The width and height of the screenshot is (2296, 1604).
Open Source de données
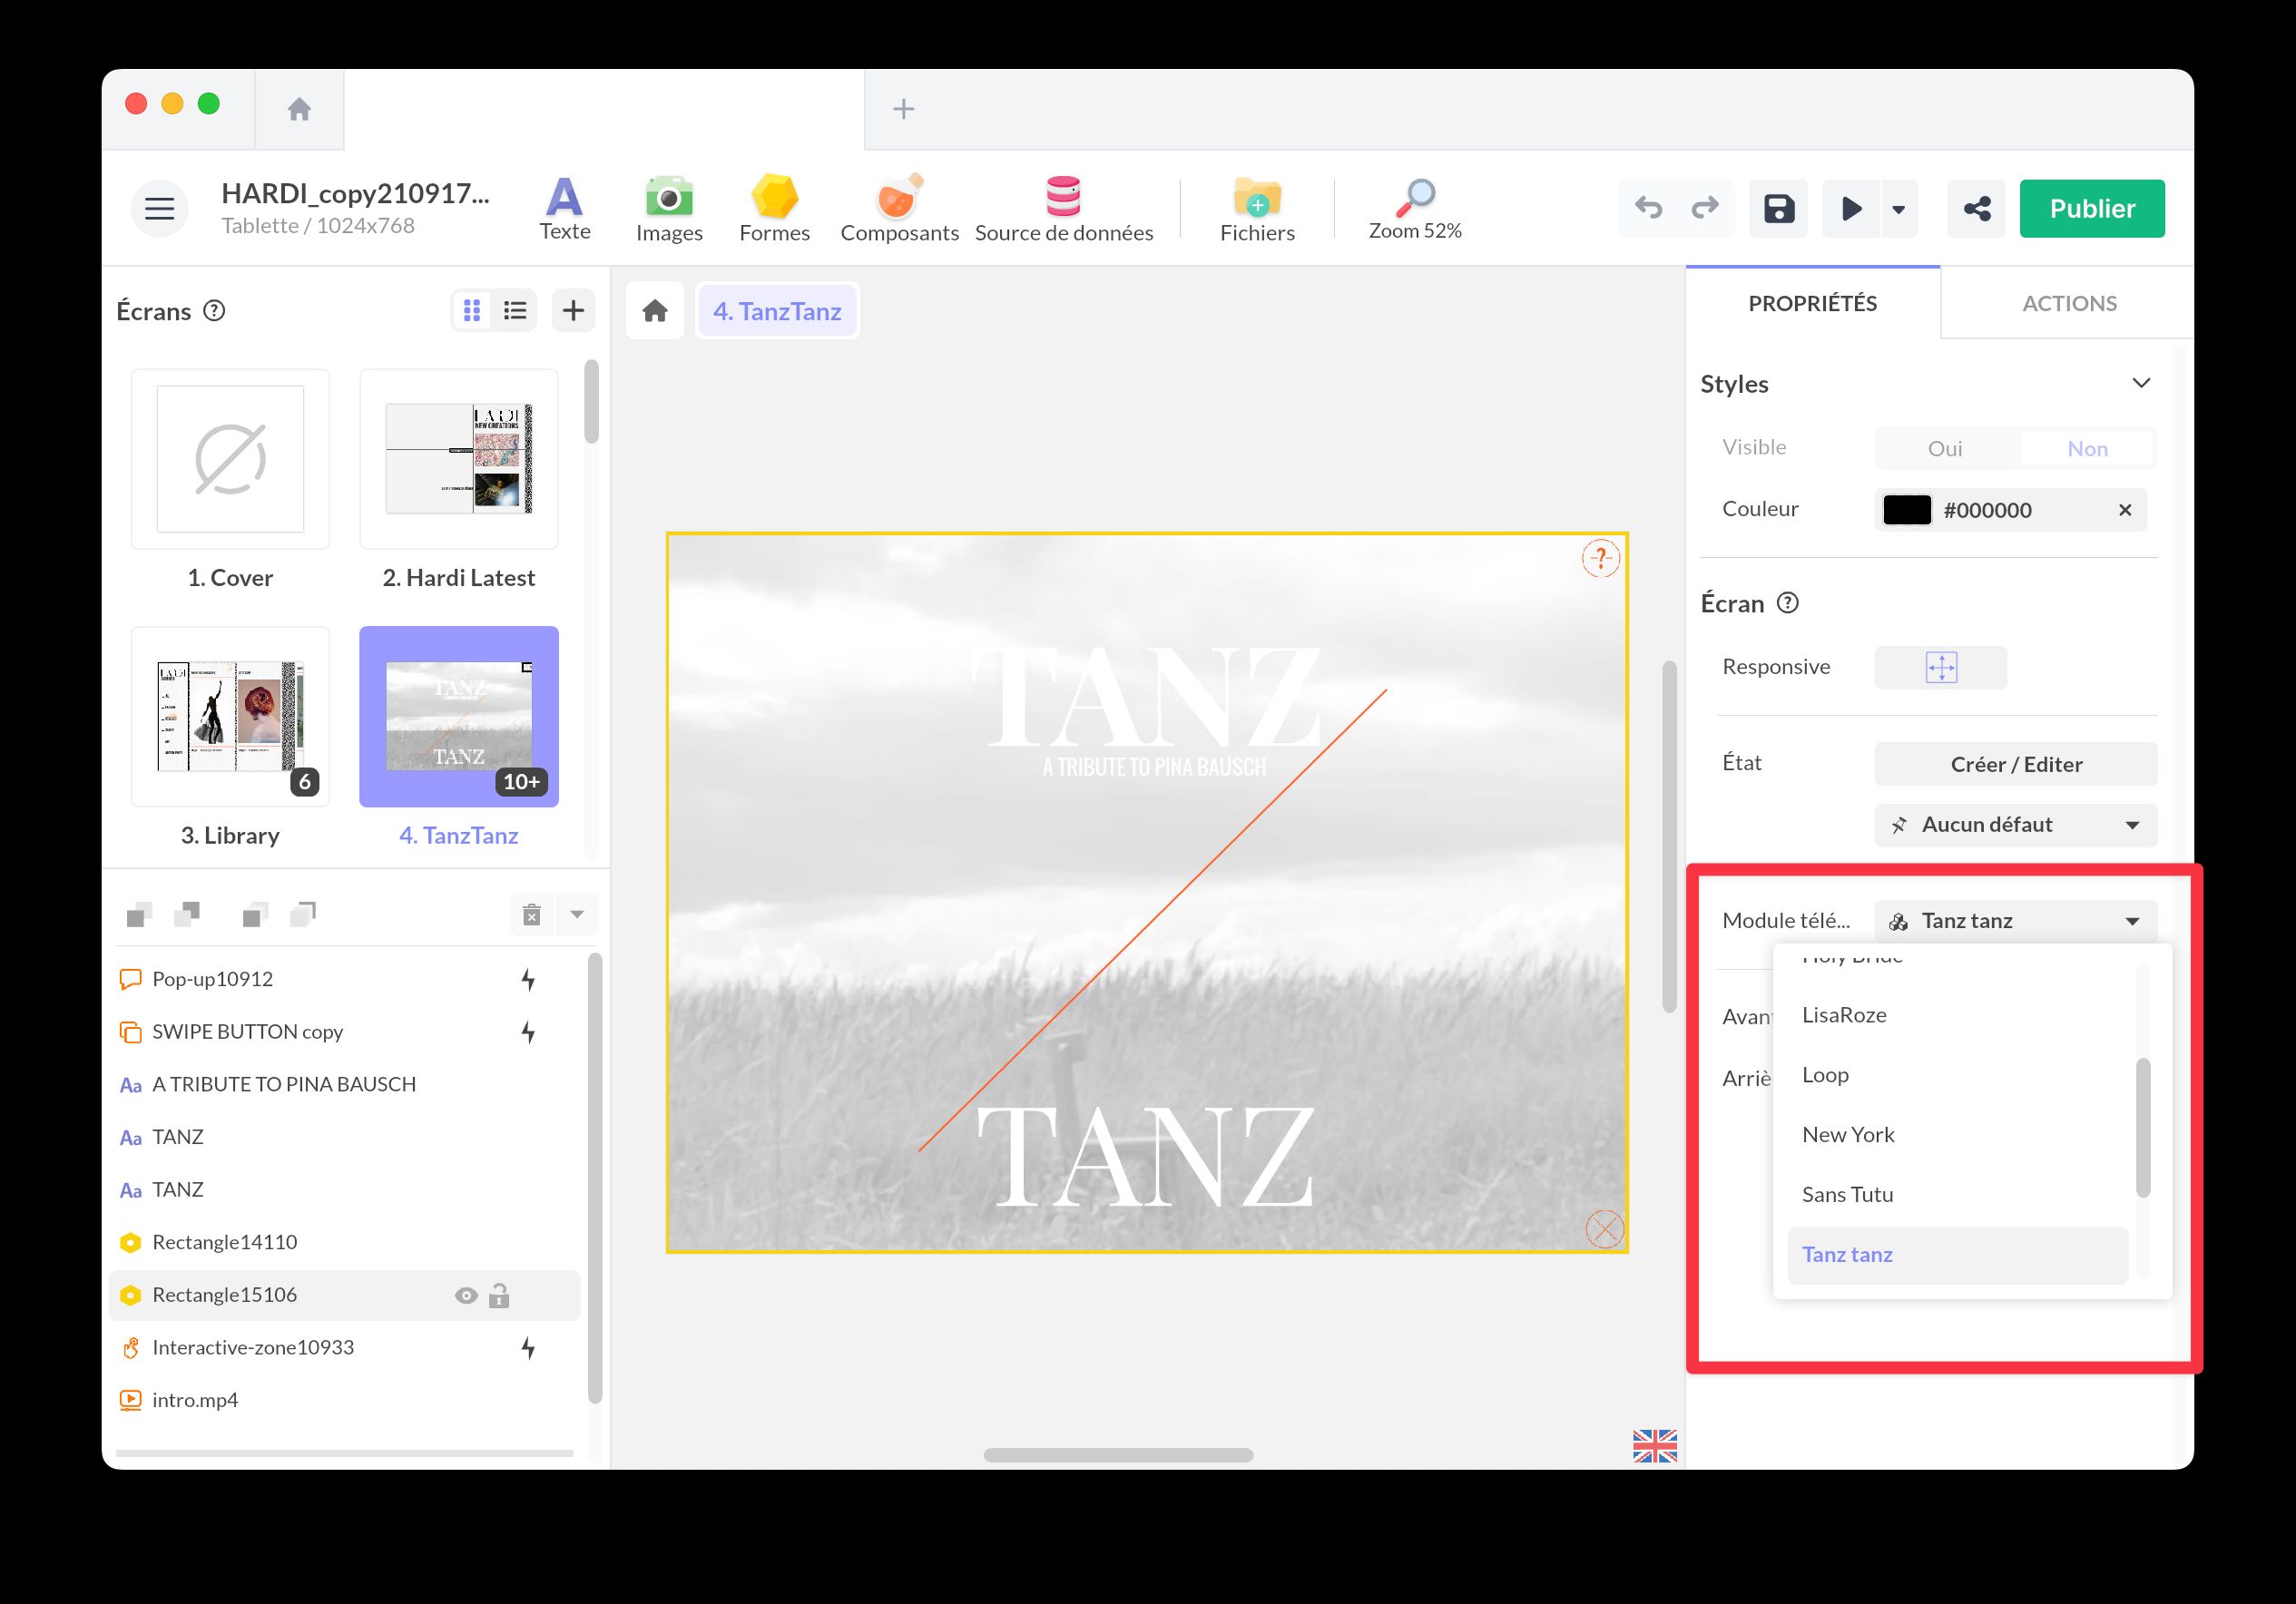click(1063, 207)
